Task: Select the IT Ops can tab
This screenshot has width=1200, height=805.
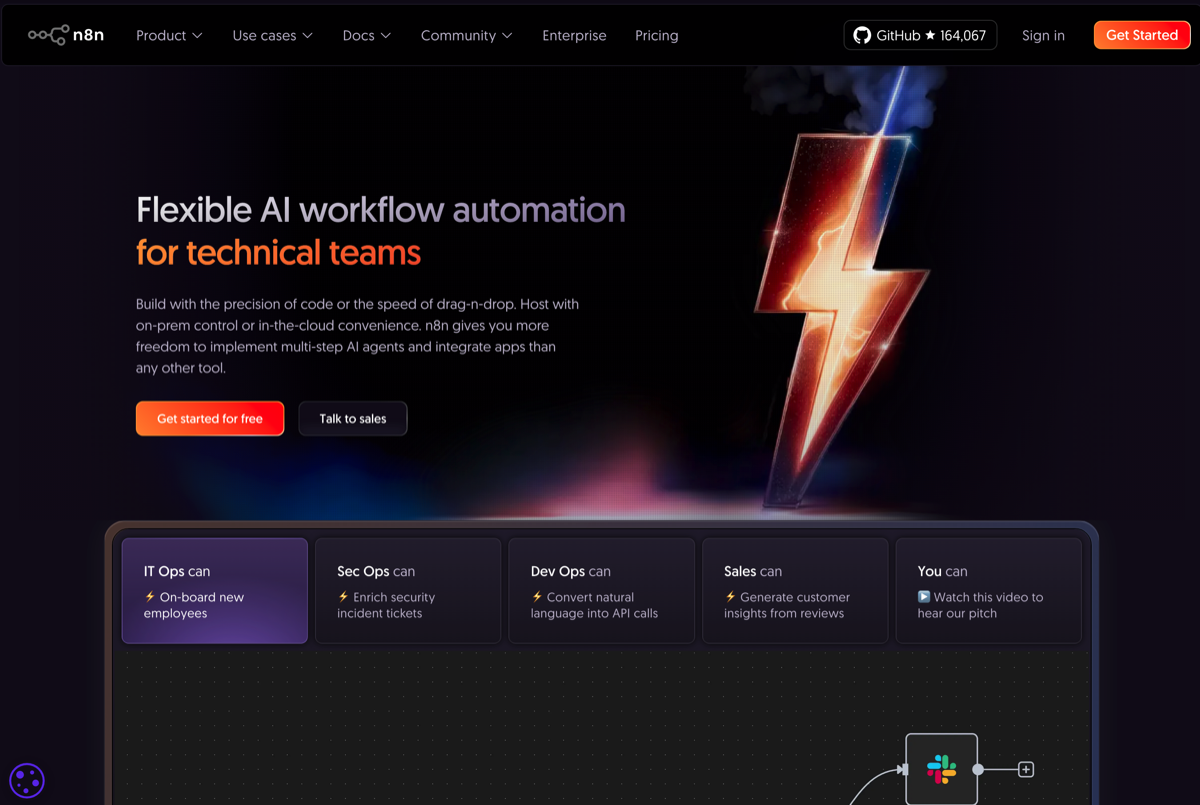Action: (214, 590)
